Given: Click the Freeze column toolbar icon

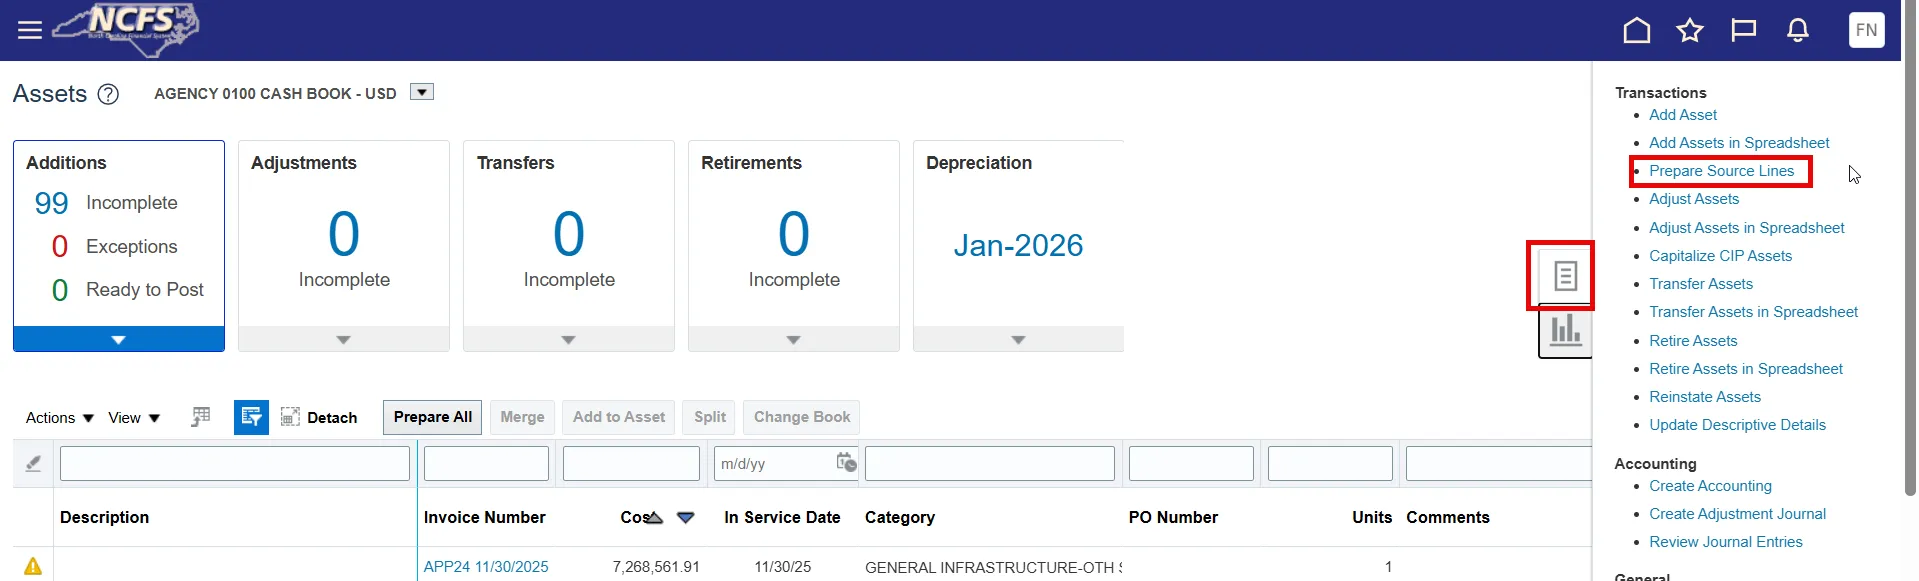Looking at the screenshot, I should pos(201,417).
